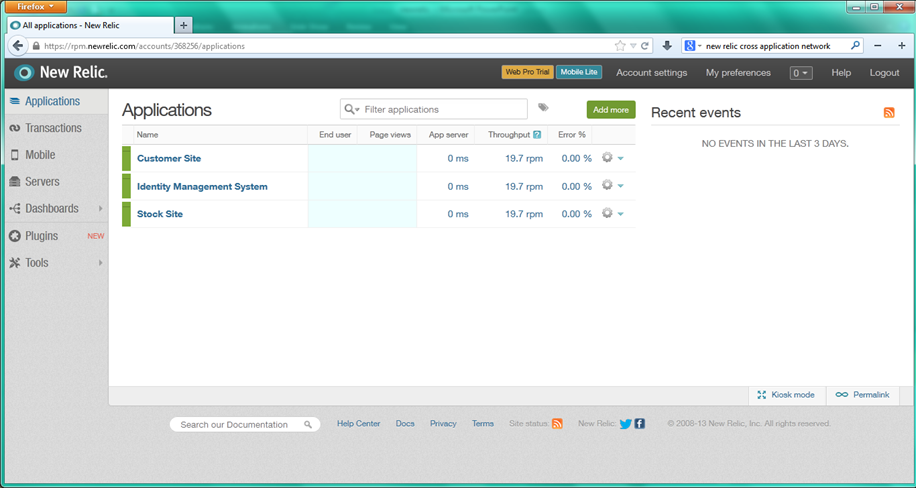The height and width of the screenshot is (488, 916).
Task: Click the Twitter icon in the footer
Action: (625, 424)
